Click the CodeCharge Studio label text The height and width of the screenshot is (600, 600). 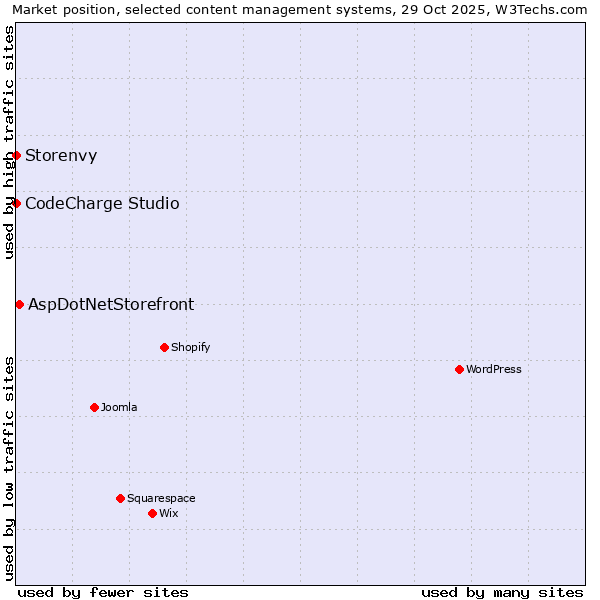click(102, 203)
